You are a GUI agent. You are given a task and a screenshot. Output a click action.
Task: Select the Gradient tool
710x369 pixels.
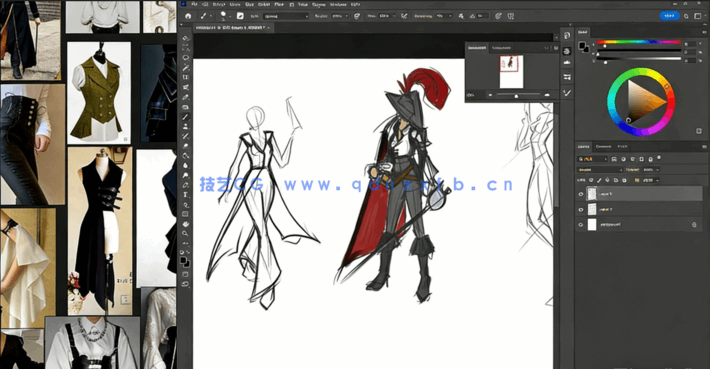[x=186, y=156]
